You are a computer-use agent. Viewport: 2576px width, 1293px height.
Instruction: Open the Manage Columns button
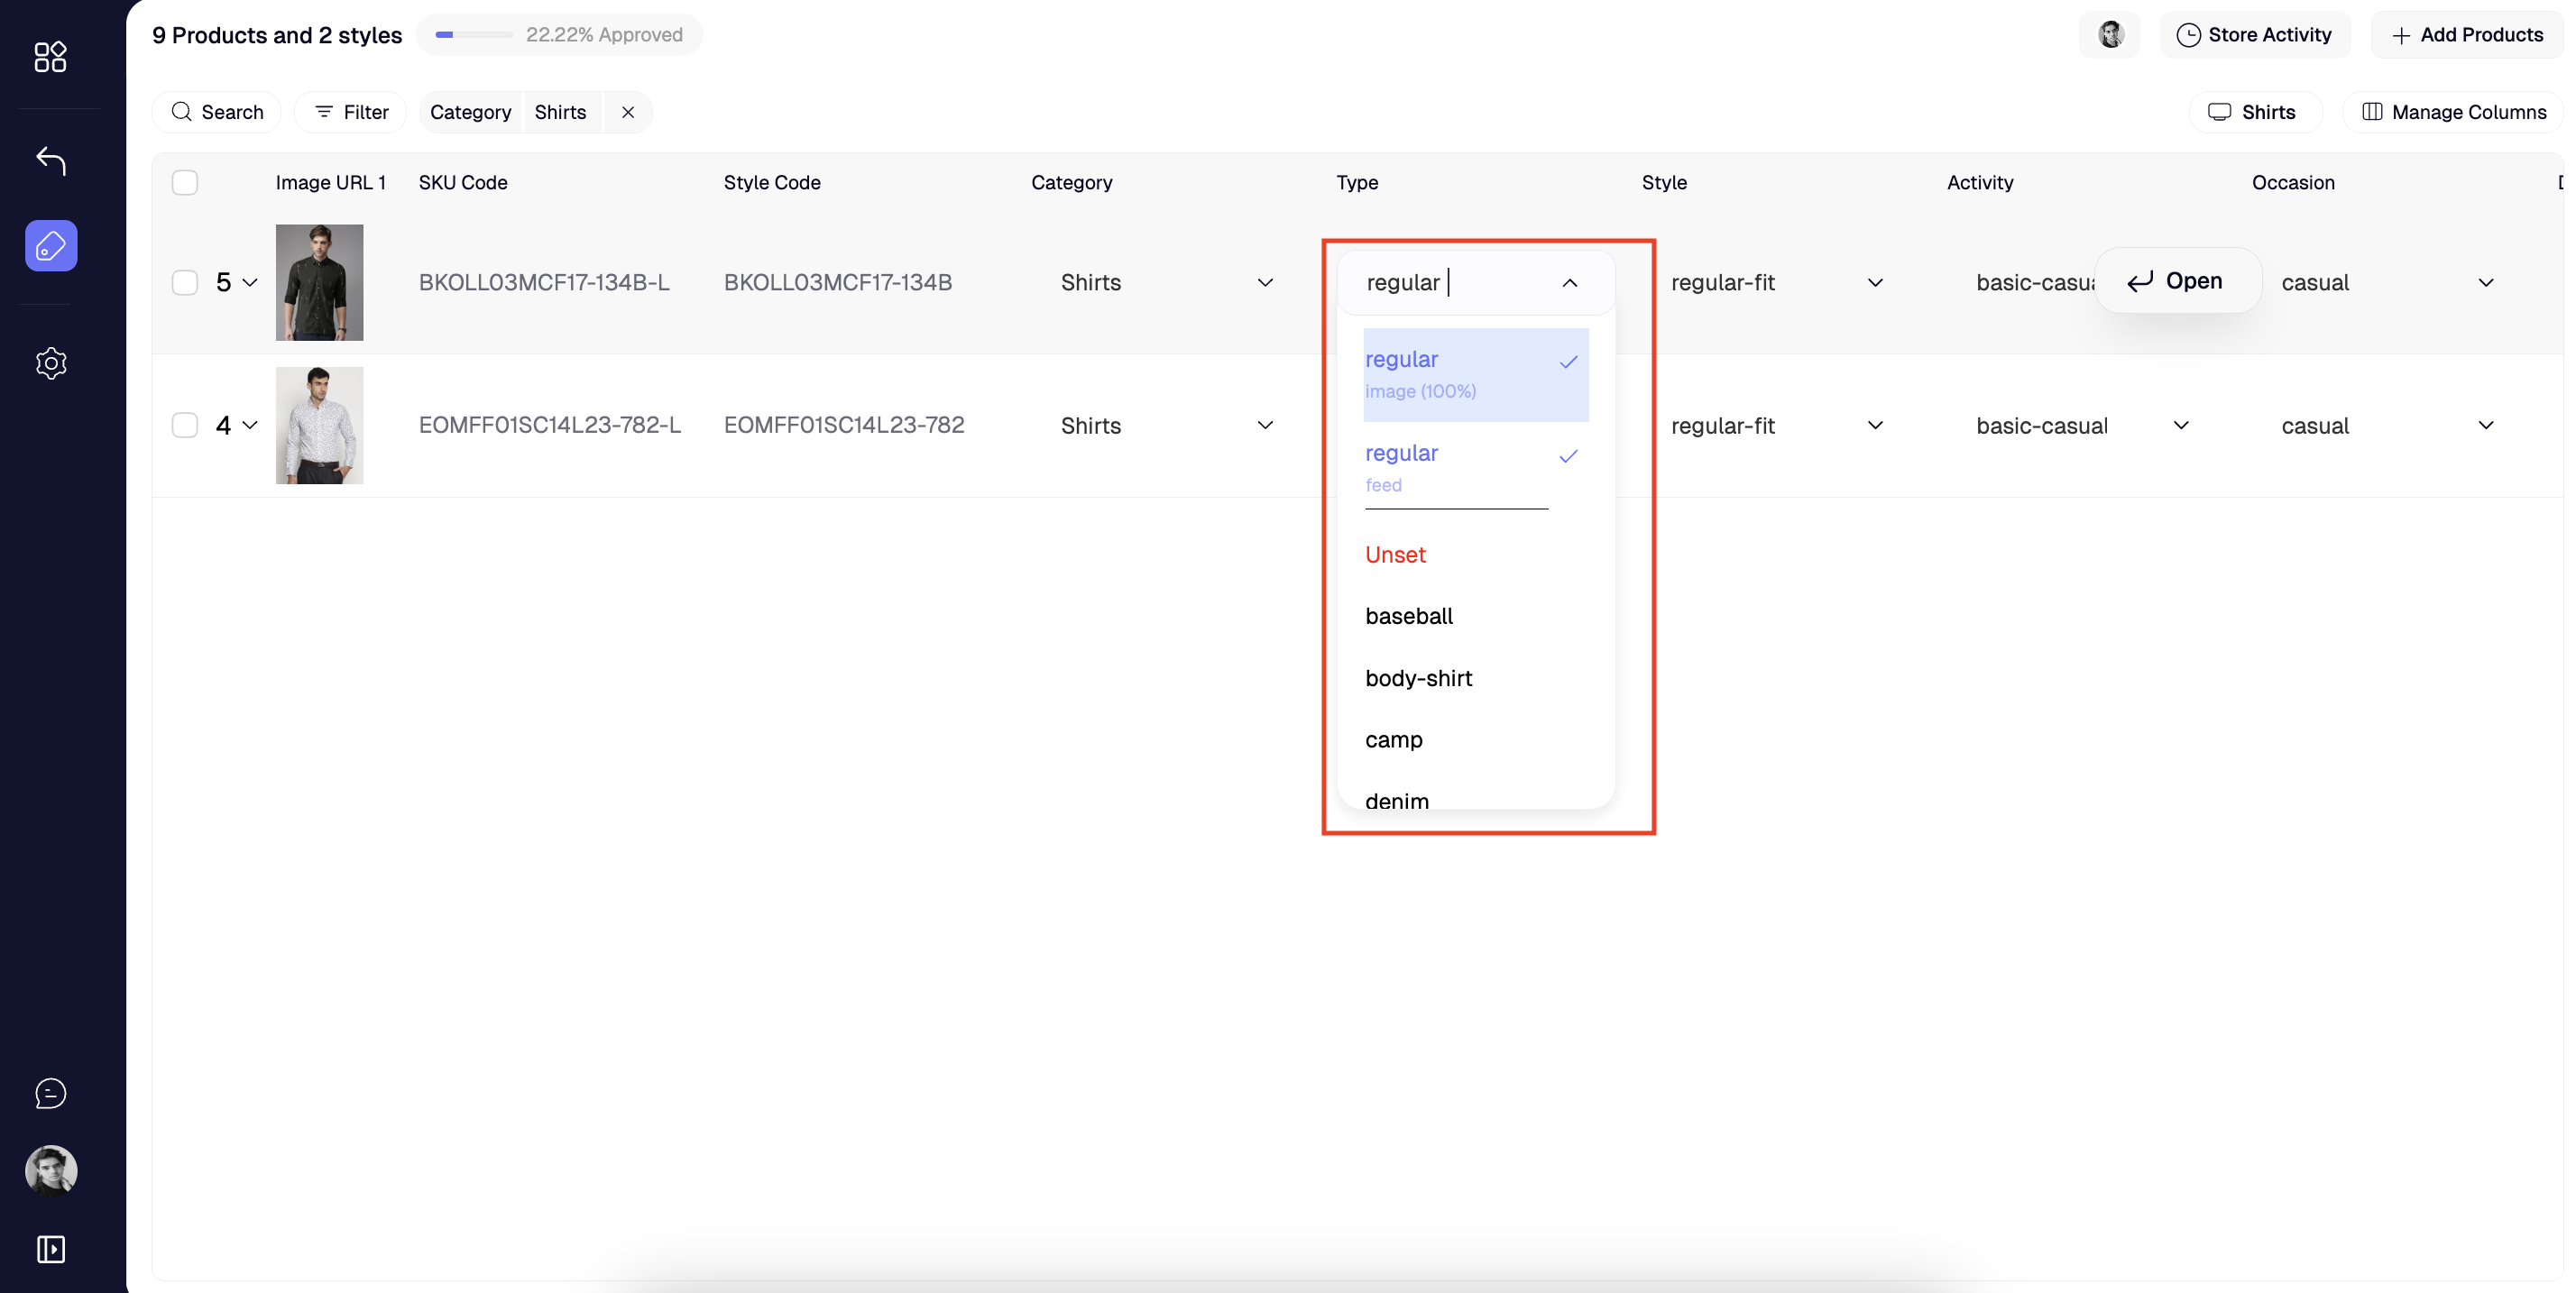pos(2453,112)
